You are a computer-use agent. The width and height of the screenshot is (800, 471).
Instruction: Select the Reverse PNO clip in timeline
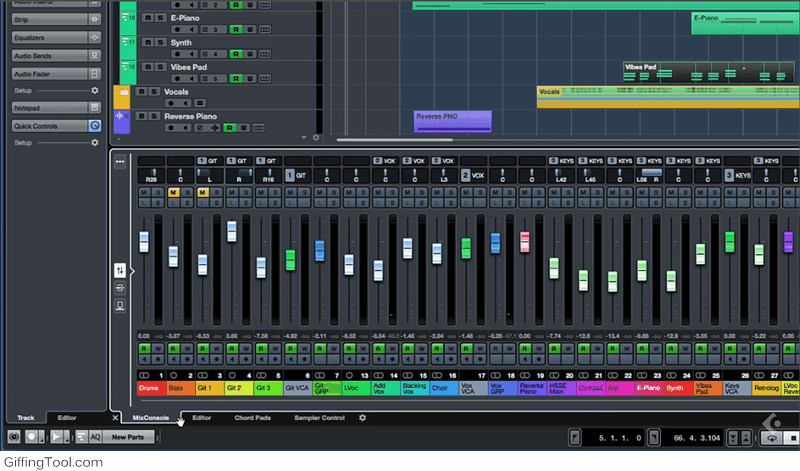coord(453,121)
